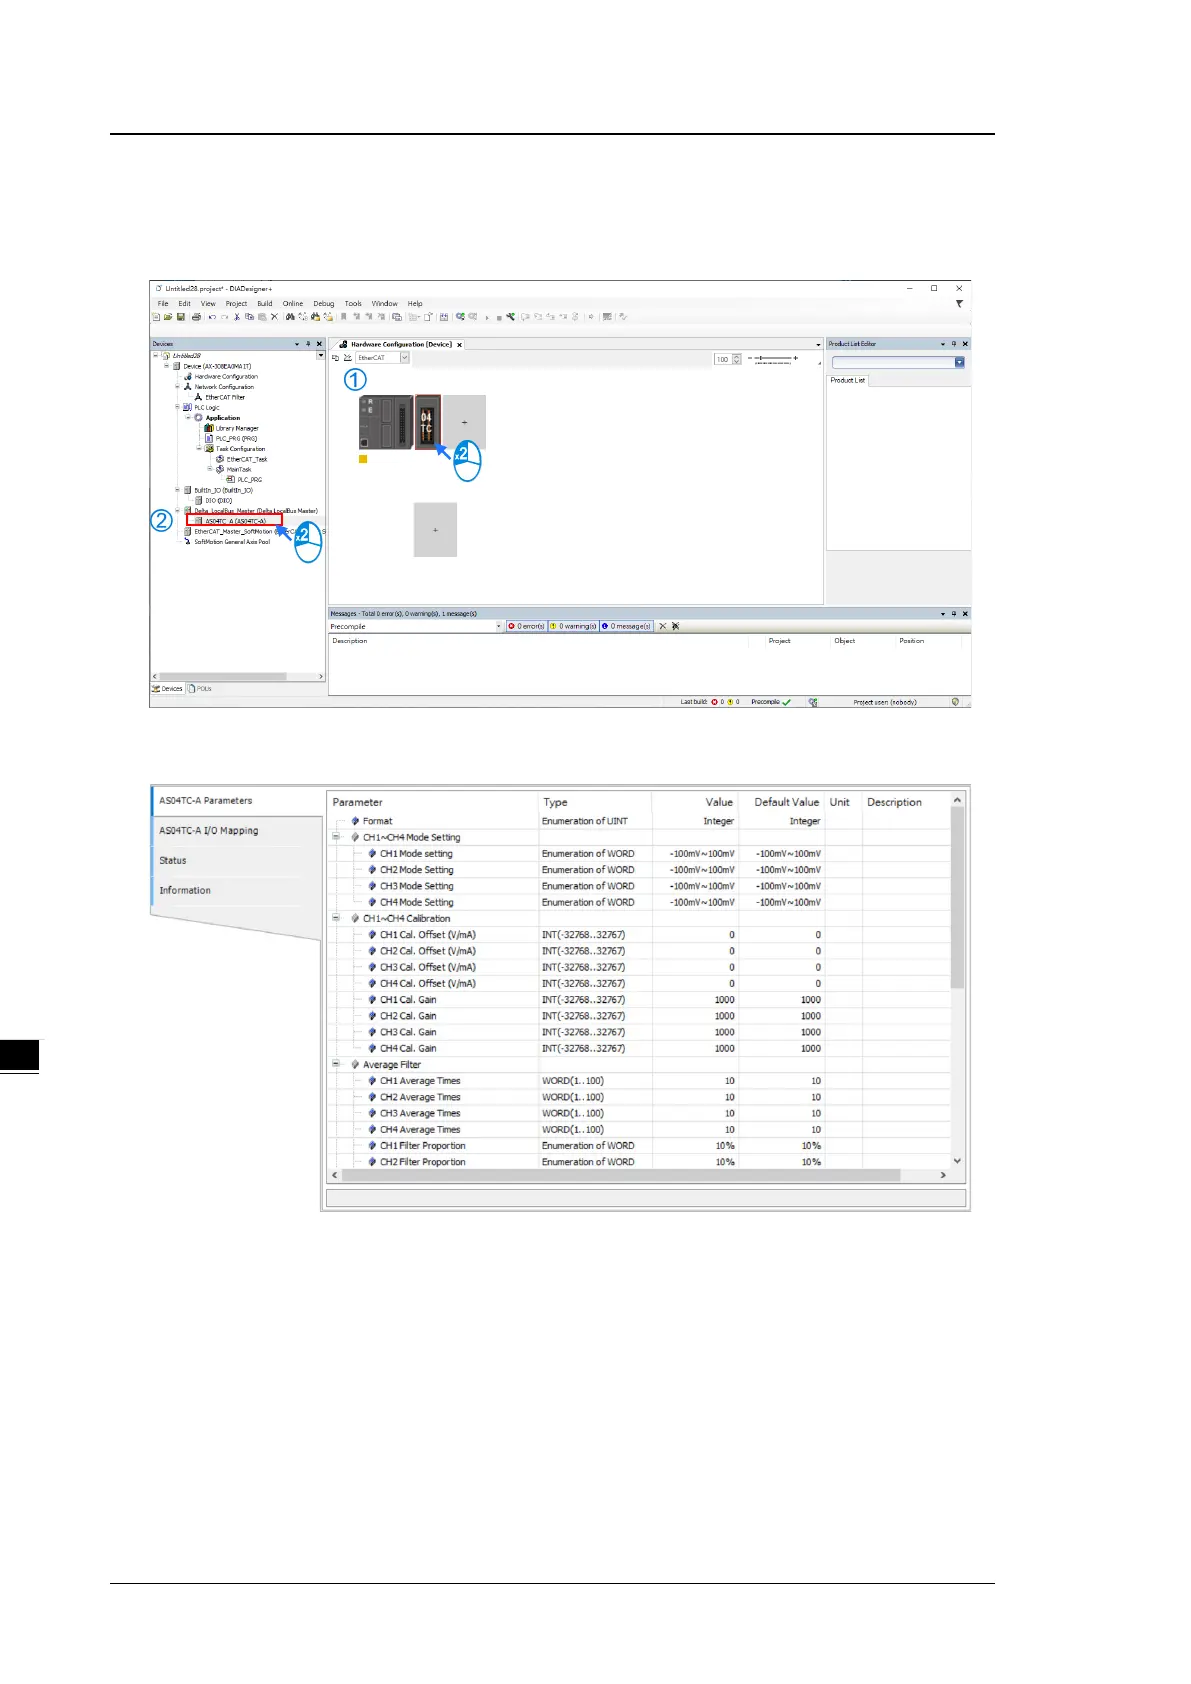1191x1684 pixels.
Task: Click the Copy toolbar icon
Action: (249, 317)
